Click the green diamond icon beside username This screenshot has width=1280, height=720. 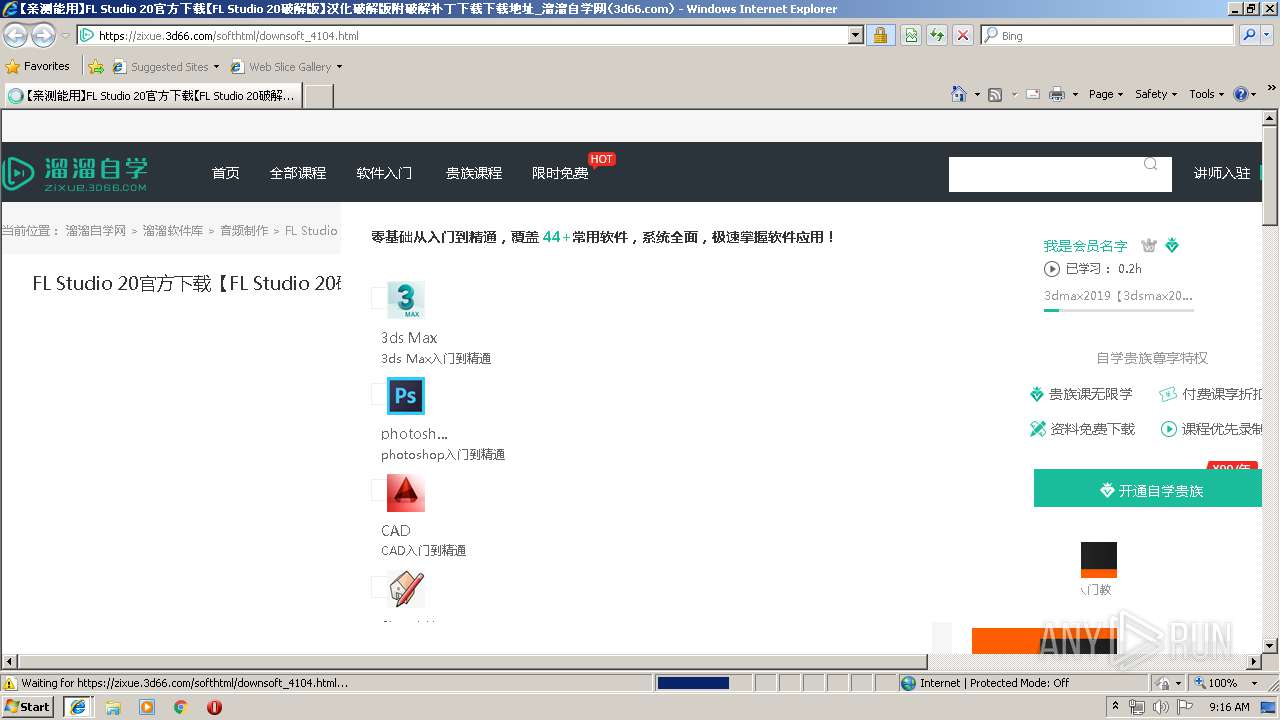point(1172,245)
